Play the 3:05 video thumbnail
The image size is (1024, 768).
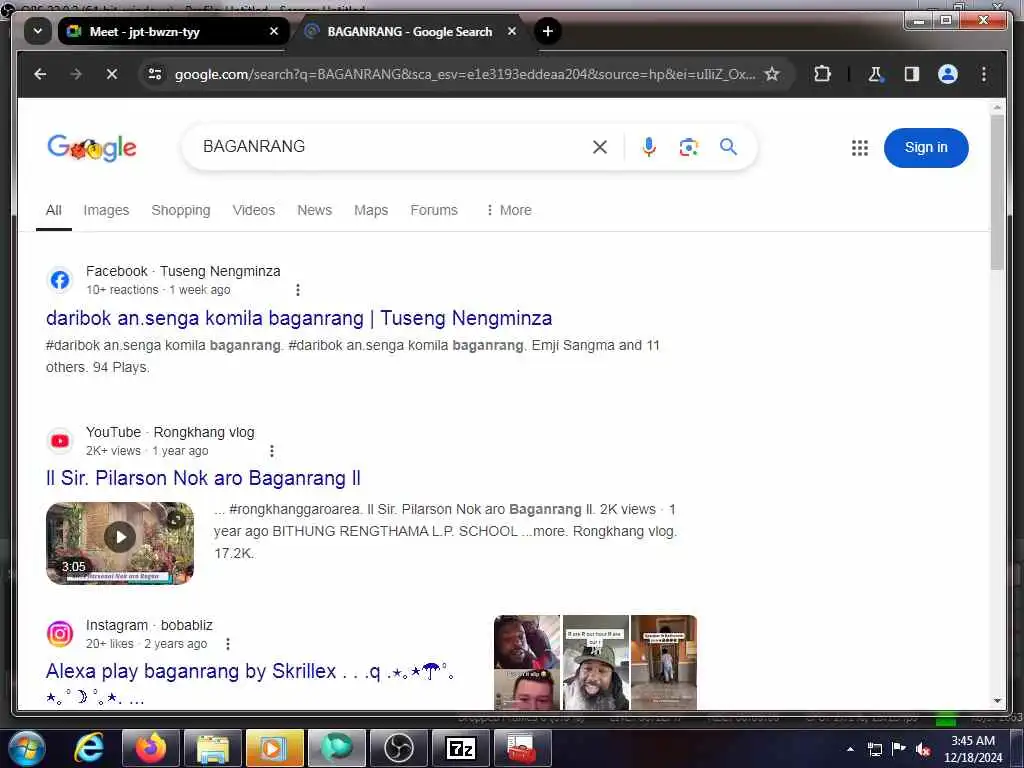(120, 543)
